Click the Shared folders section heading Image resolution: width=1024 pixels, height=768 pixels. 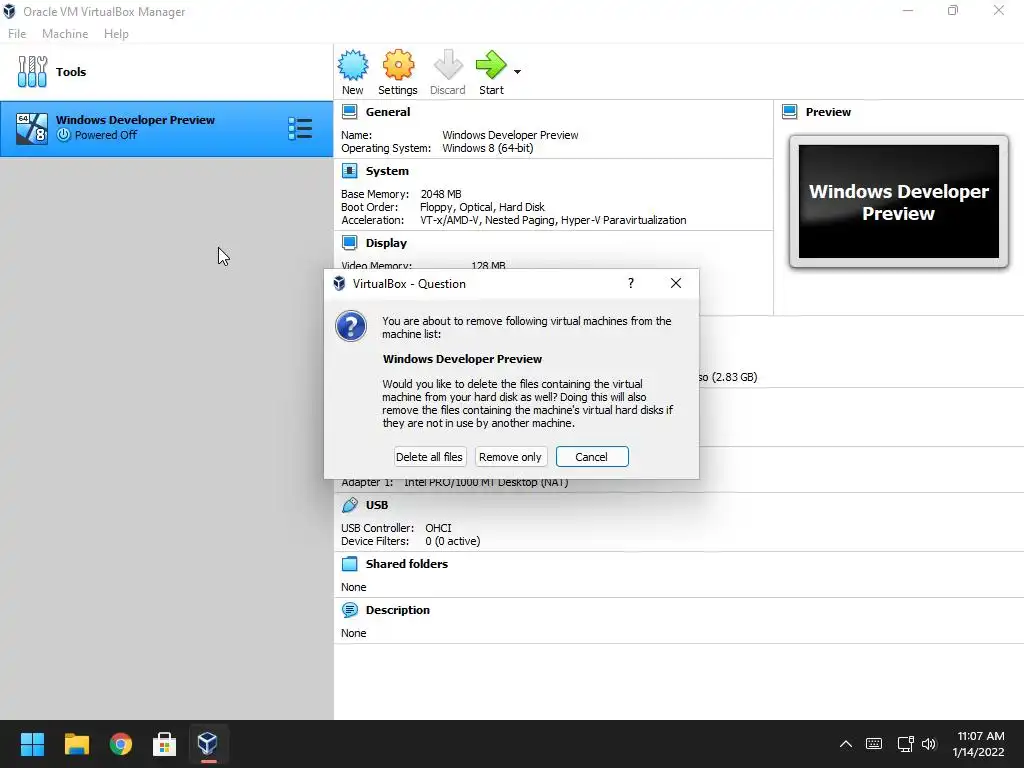[x=407, y=564]
